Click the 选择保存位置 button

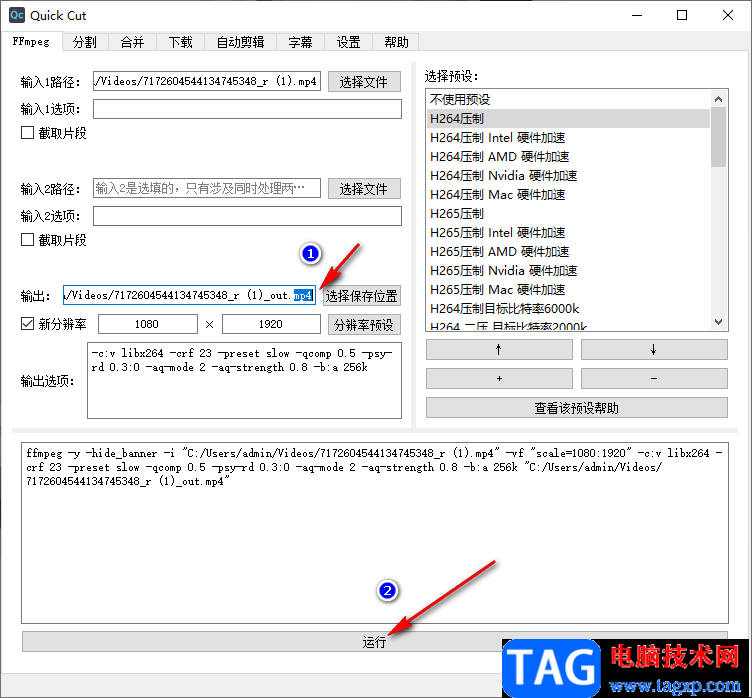tap(361, 296)
